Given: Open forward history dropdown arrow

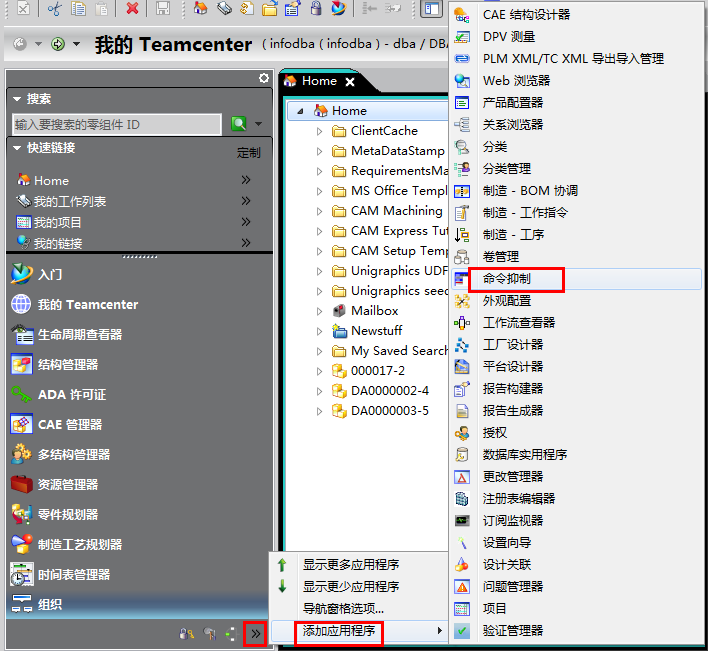Looking at the screenshot, I should [x=76, y=44].
